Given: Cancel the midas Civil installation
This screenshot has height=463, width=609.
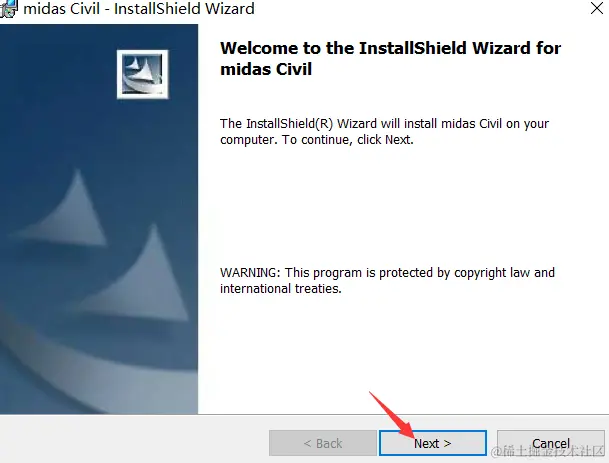Looking at the screenshot, I should pos(551,443).
